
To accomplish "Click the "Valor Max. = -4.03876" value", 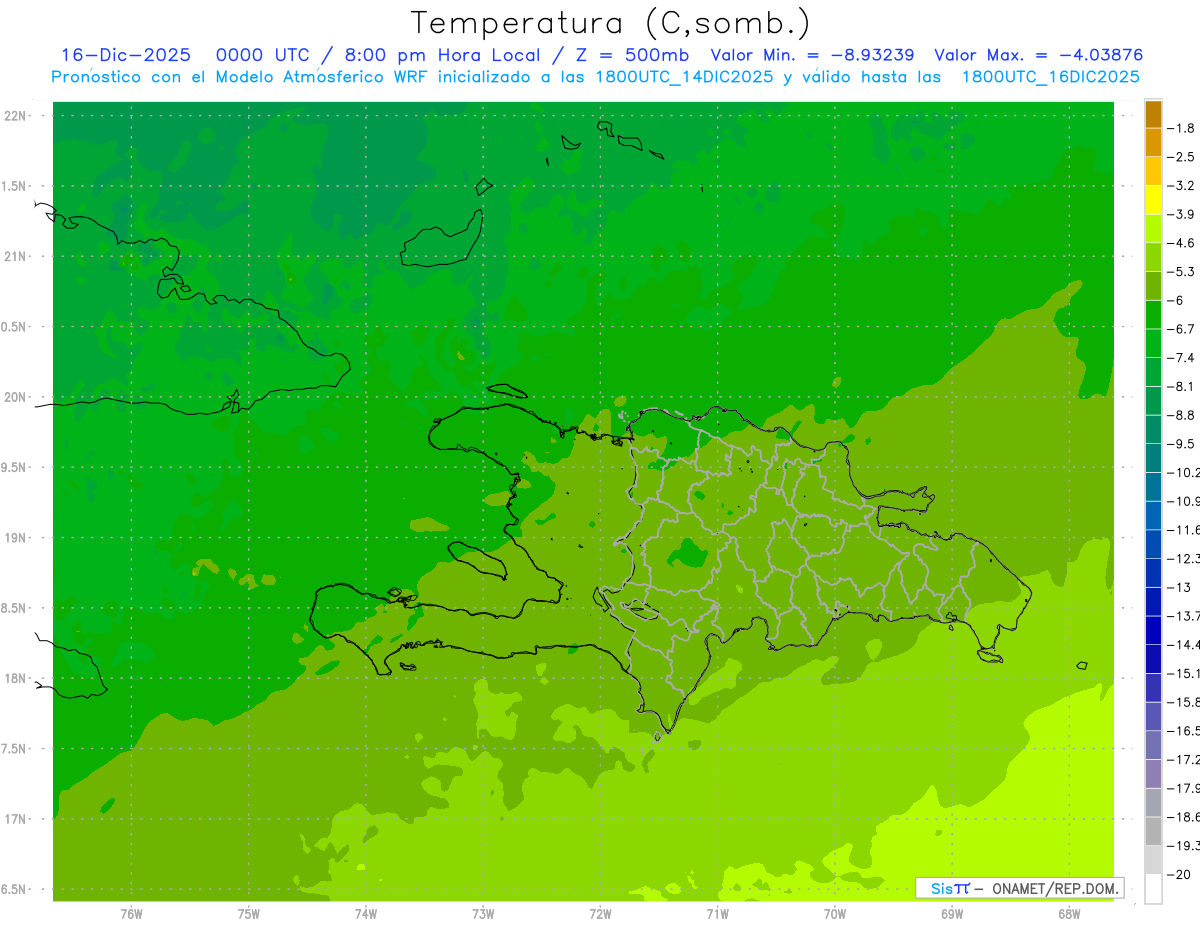I will click(x=1038, y=55).
